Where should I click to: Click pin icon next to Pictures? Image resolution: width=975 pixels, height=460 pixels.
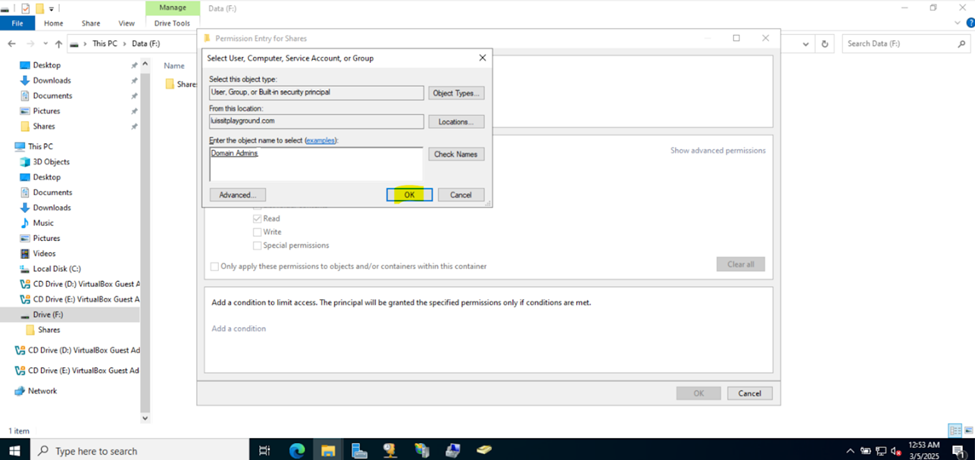pos(134,111)
